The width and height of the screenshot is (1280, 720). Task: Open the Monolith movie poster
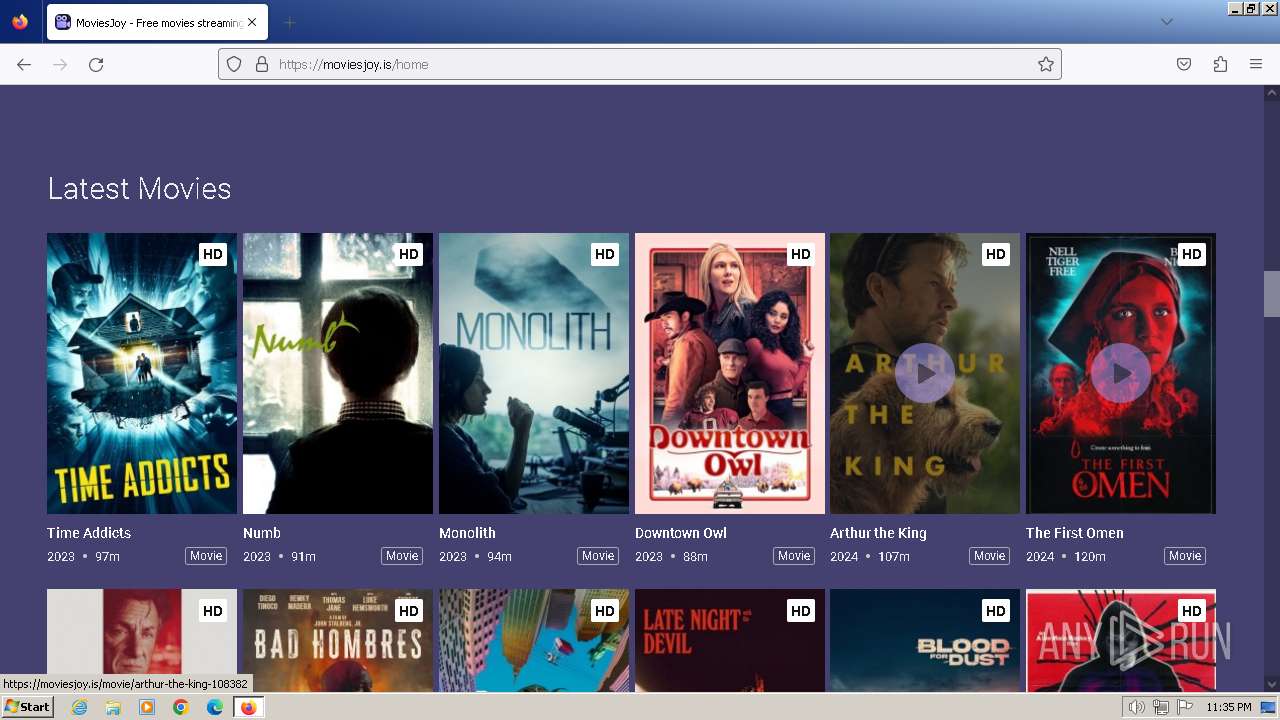click(534, 373)
